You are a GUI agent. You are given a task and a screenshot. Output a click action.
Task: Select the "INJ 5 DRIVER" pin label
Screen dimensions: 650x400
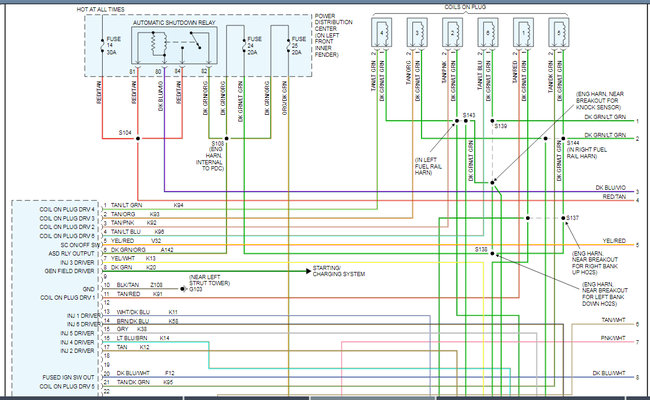click(x=78, y=333)
